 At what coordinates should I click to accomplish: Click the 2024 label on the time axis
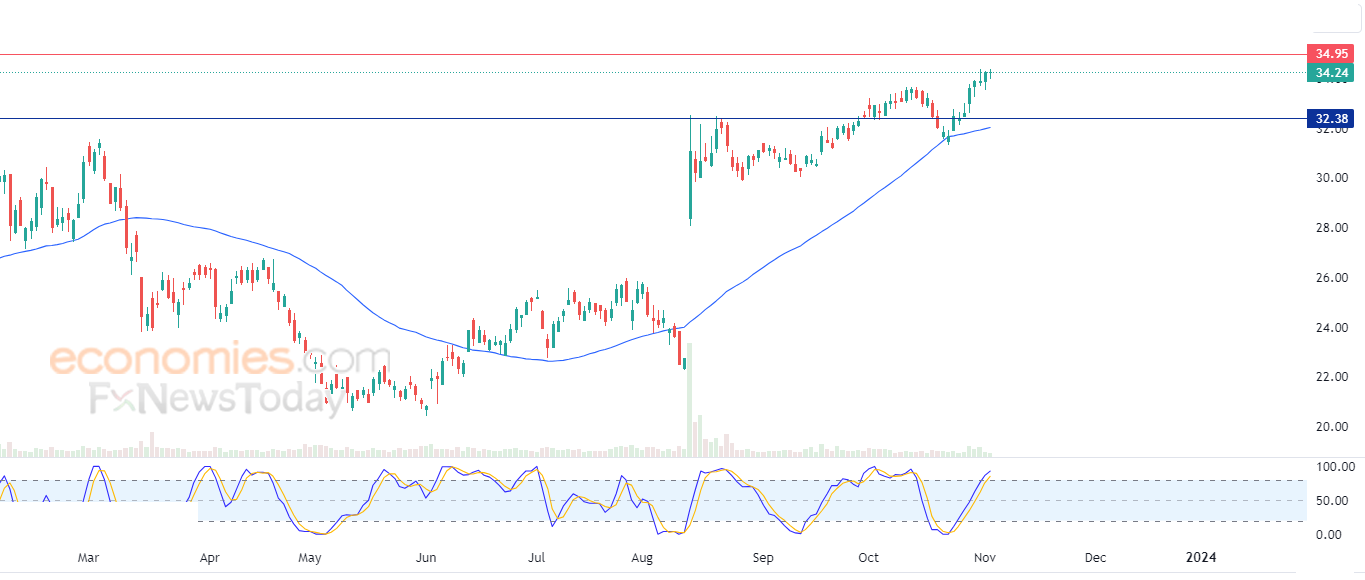[1199, 557]
